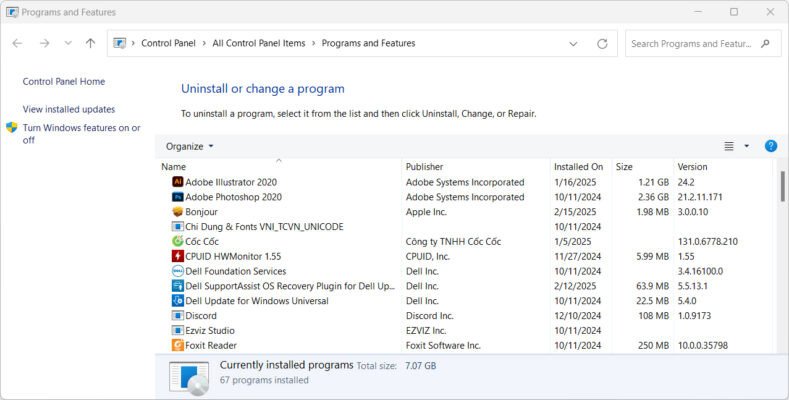Screen dimensions: 789x400
Task: Select Dell Update for Windows Universal name
Action: click(x=257, y=301)
